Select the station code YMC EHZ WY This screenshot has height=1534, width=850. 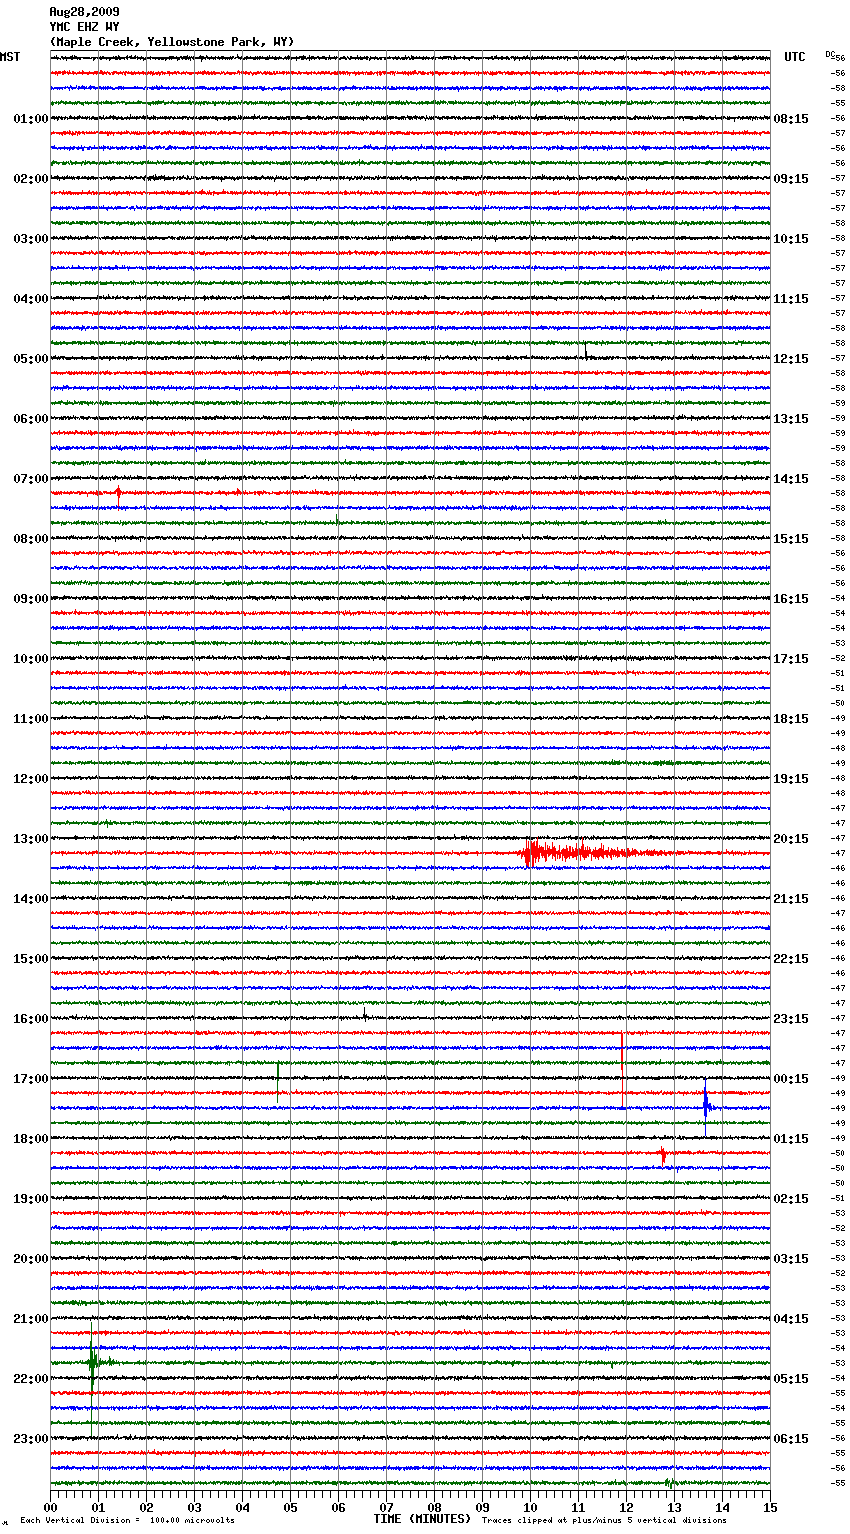[84, 27]
